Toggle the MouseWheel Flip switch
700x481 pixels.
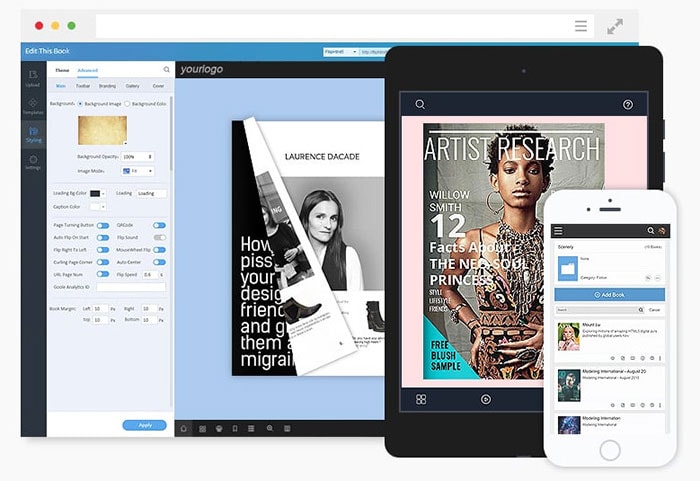pyautogui.click(x=159, y=250)
